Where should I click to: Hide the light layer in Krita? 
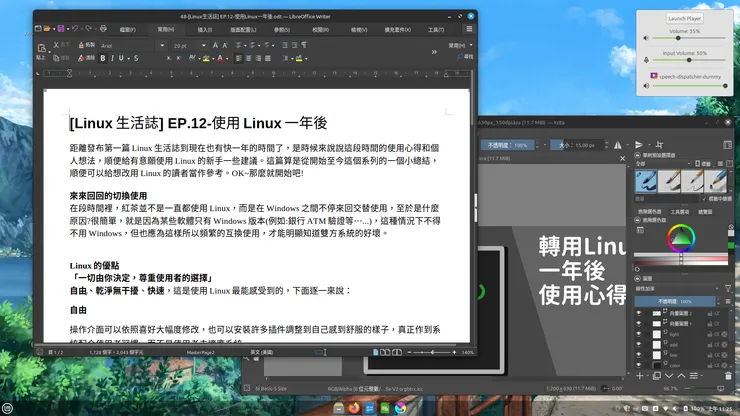point(639,334)
